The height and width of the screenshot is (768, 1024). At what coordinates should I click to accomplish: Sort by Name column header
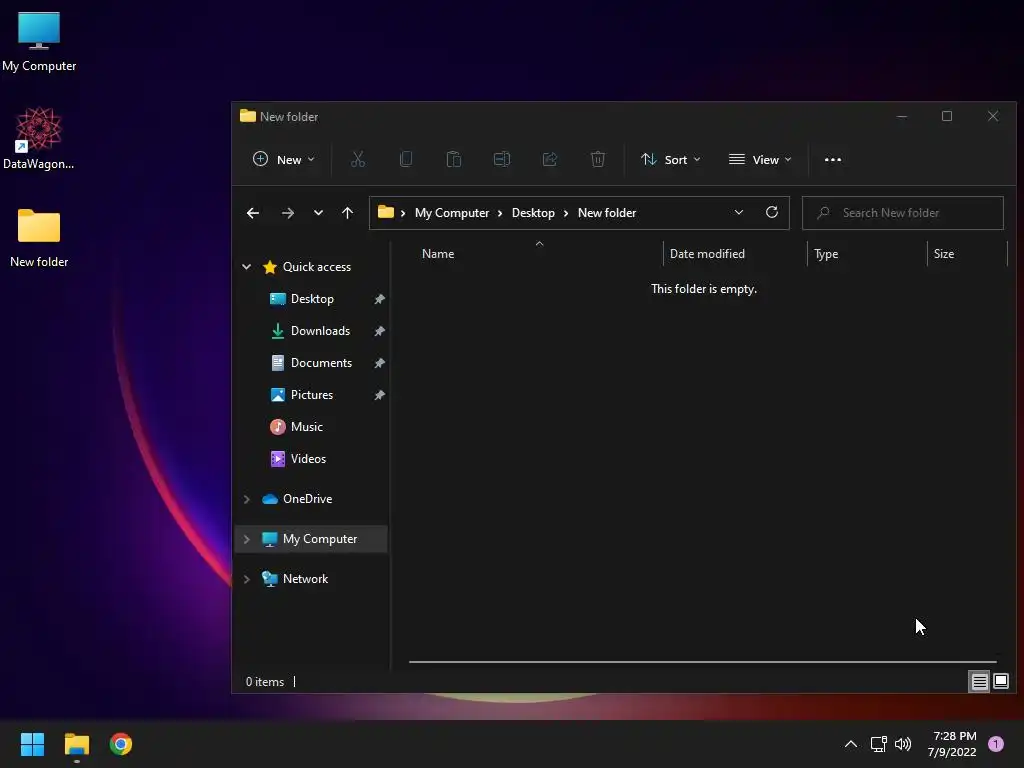click(438, 254)
